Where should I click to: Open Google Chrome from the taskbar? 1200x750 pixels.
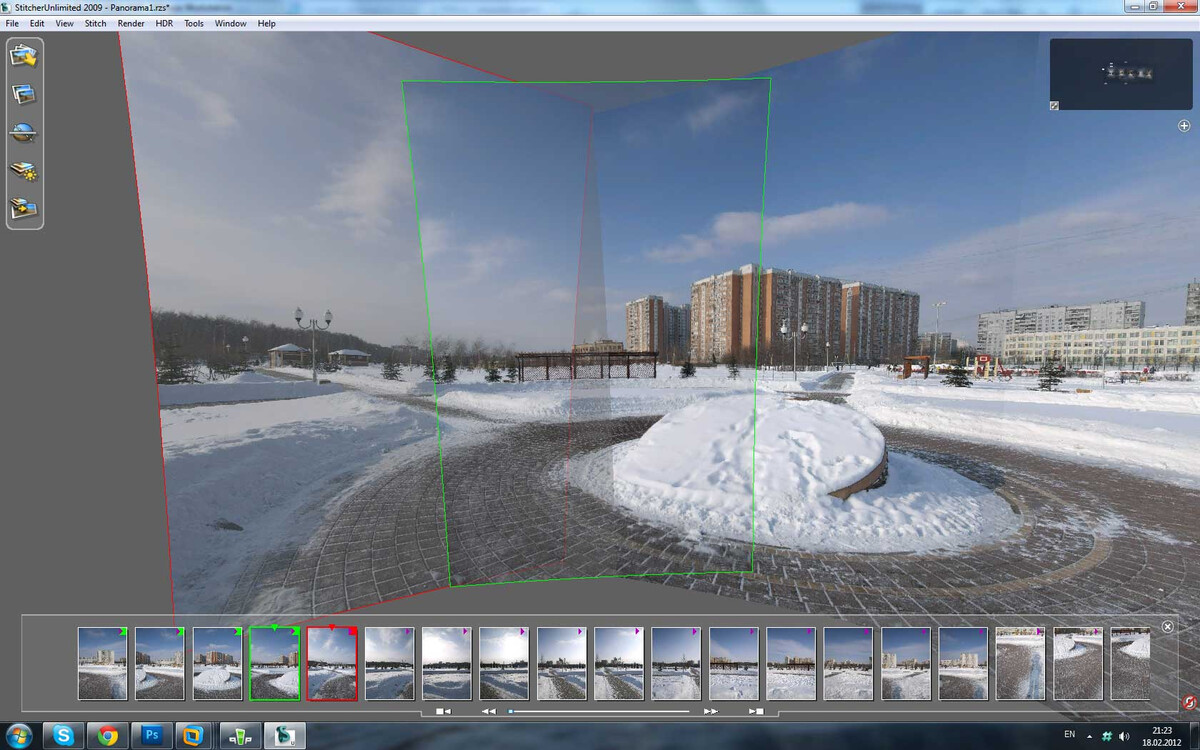(108, 735)
